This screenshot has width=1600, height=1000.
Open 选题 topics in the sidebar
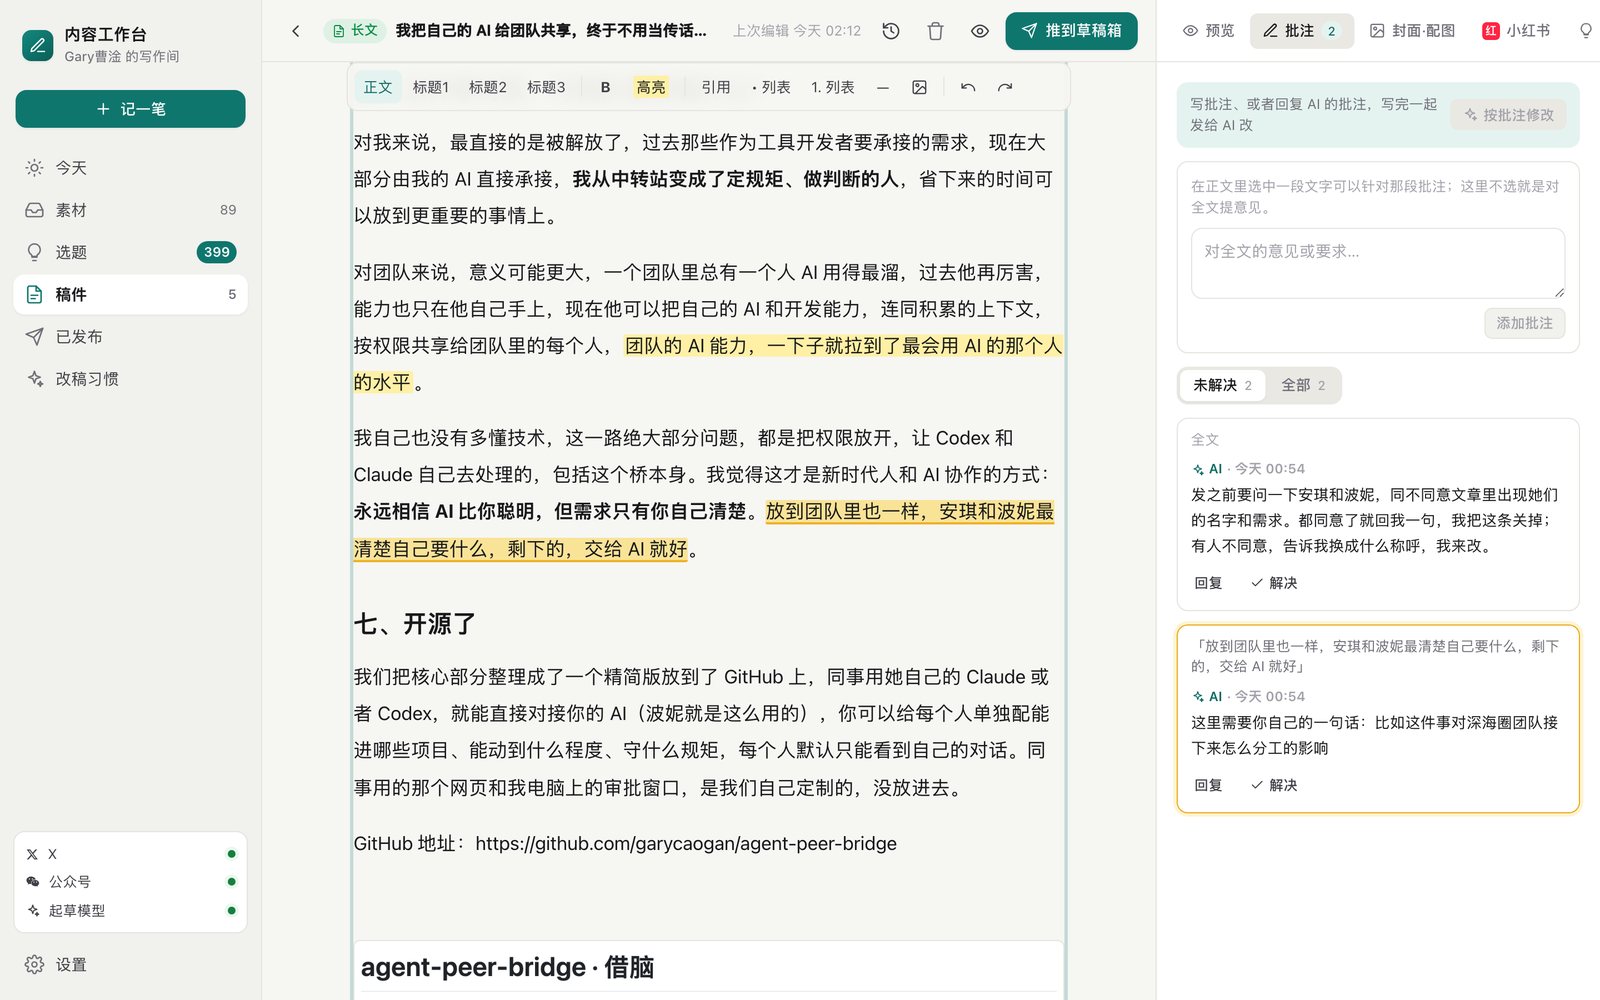pos(131,252)
